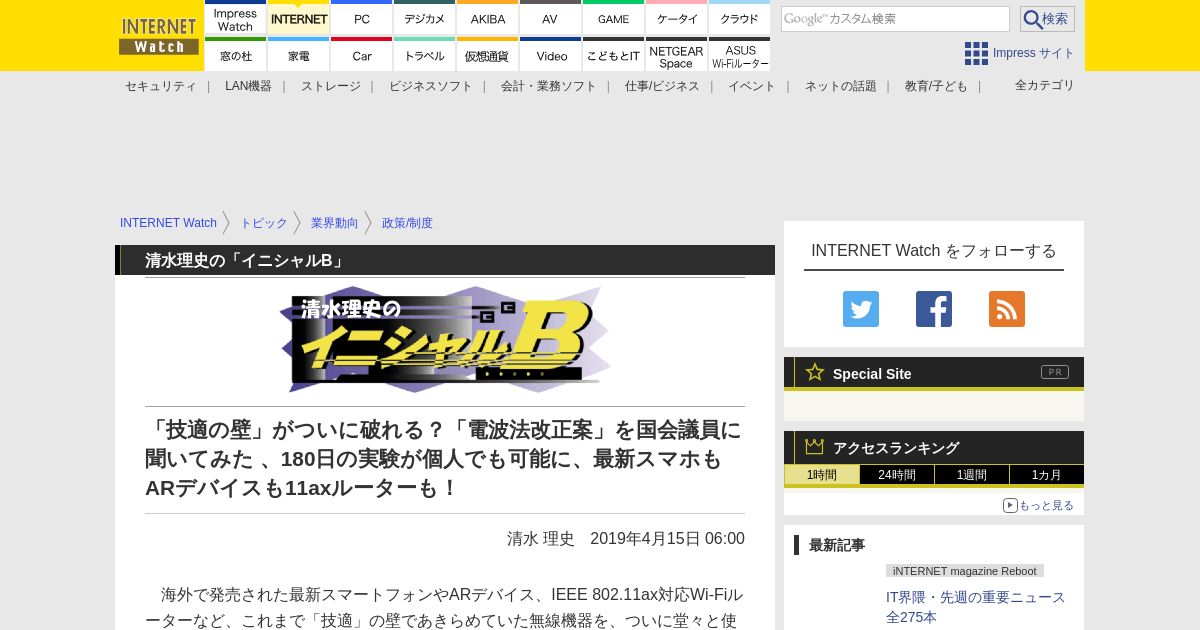Open the 家電 site tab
Image resolution: width=1200 pixels, height=630 pixels.
299,55
